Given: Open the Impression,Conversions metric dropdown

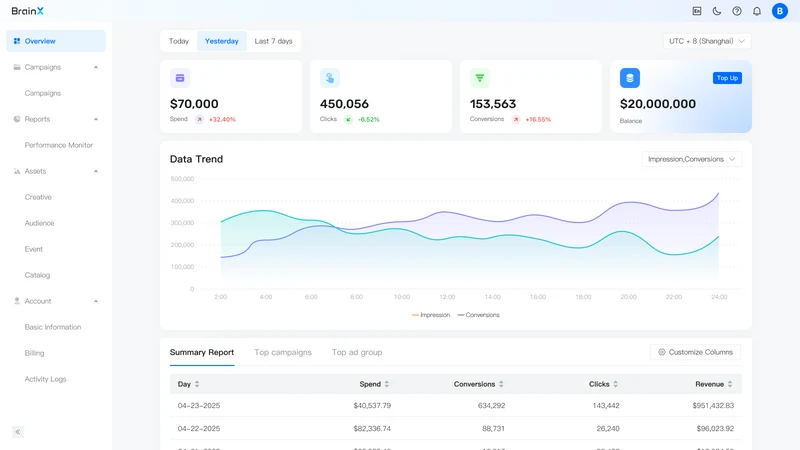Looking at the screenshot, I should tap(691, 159).
